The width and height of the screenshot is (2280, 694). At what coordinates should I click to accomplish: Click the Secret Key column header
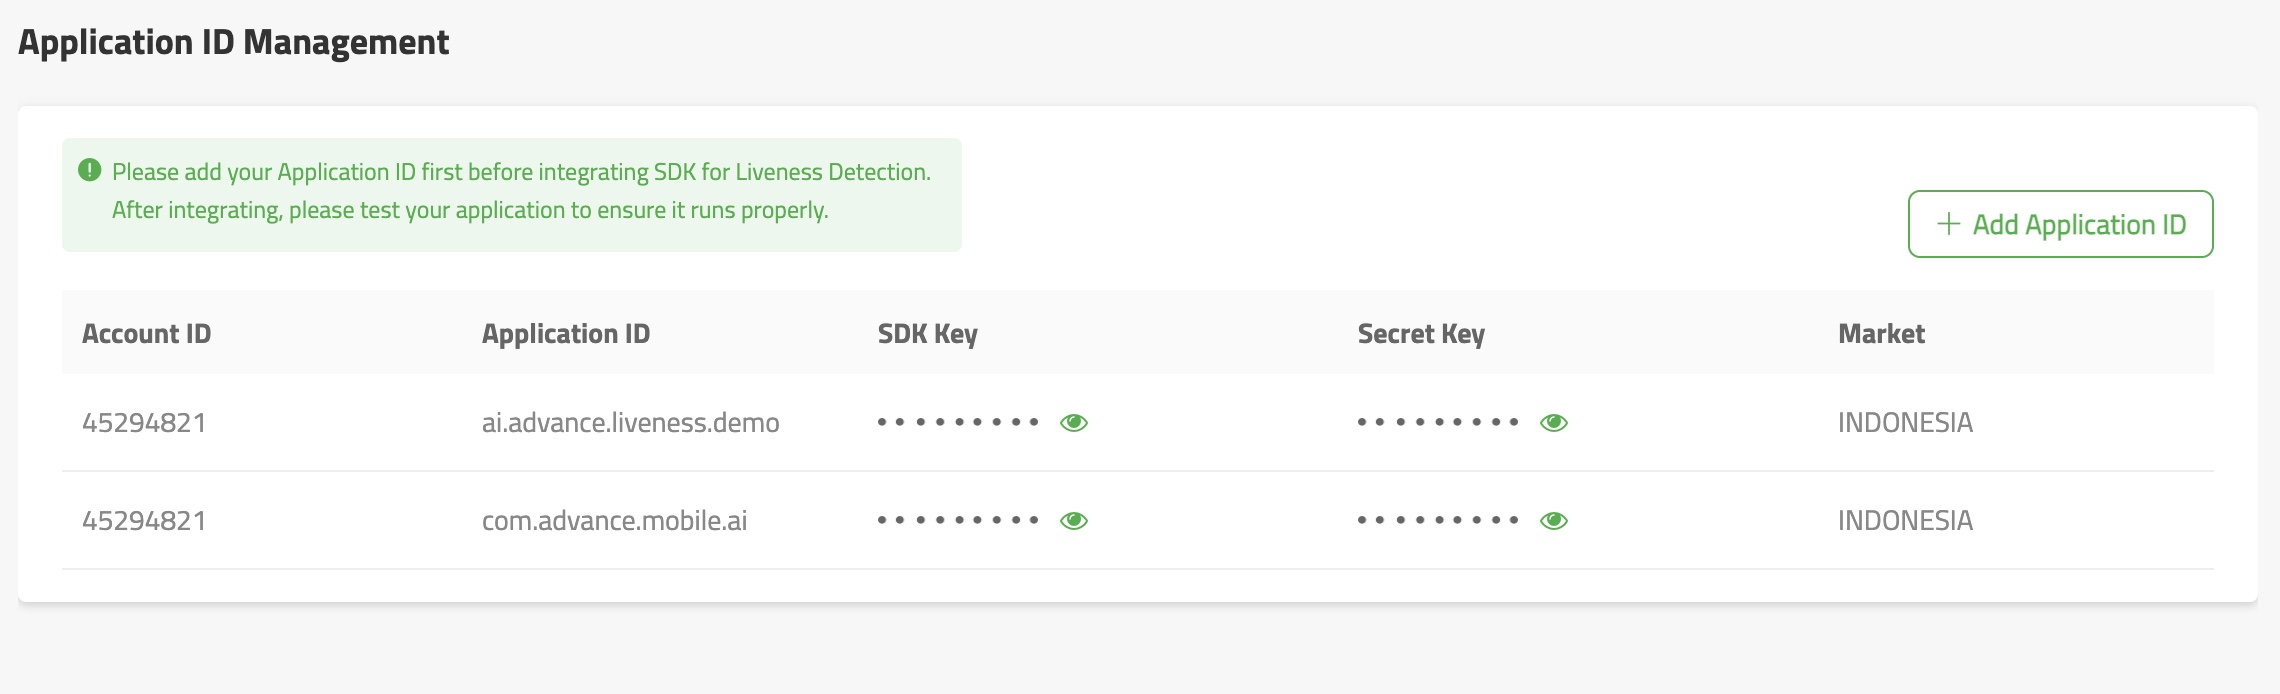[x=1421, y=334]
